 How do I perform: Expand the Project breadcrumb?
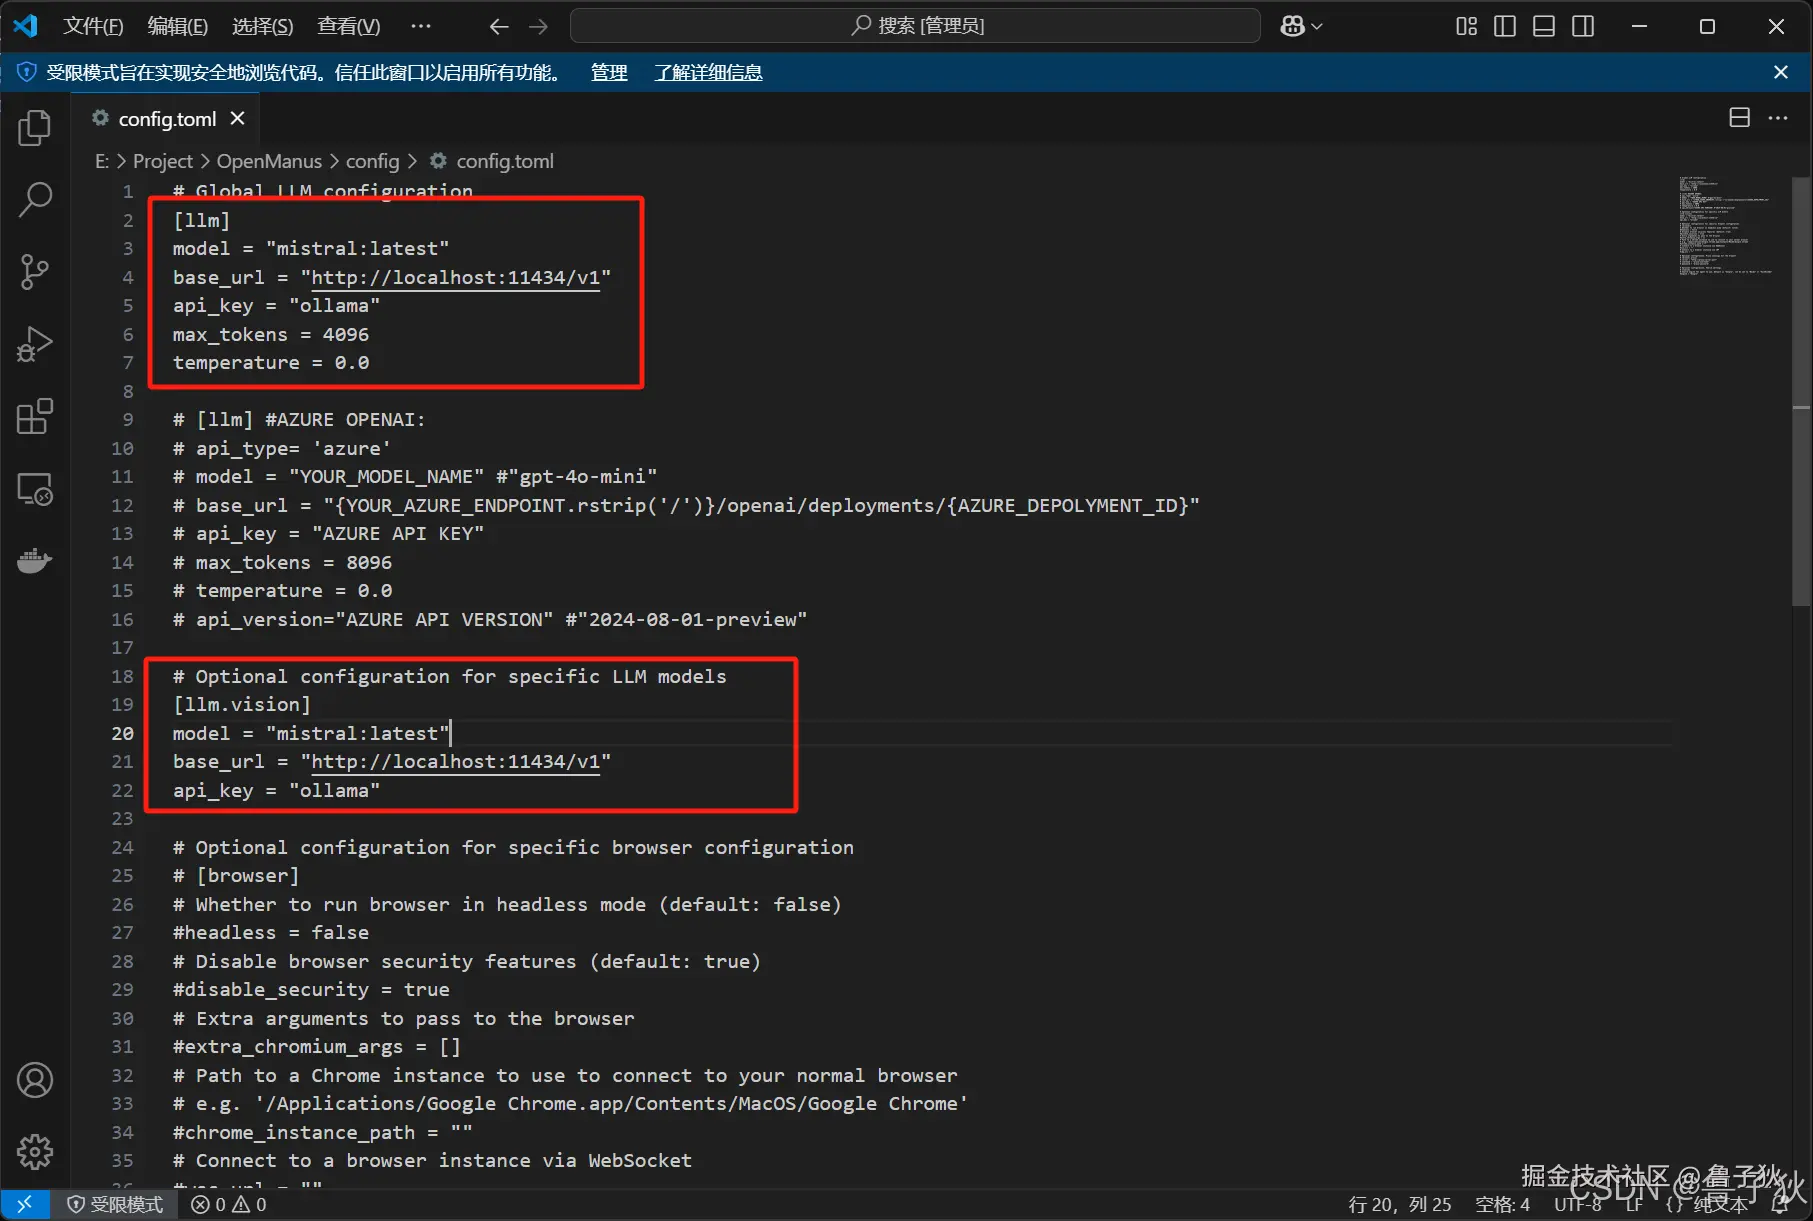coord(163,161)
